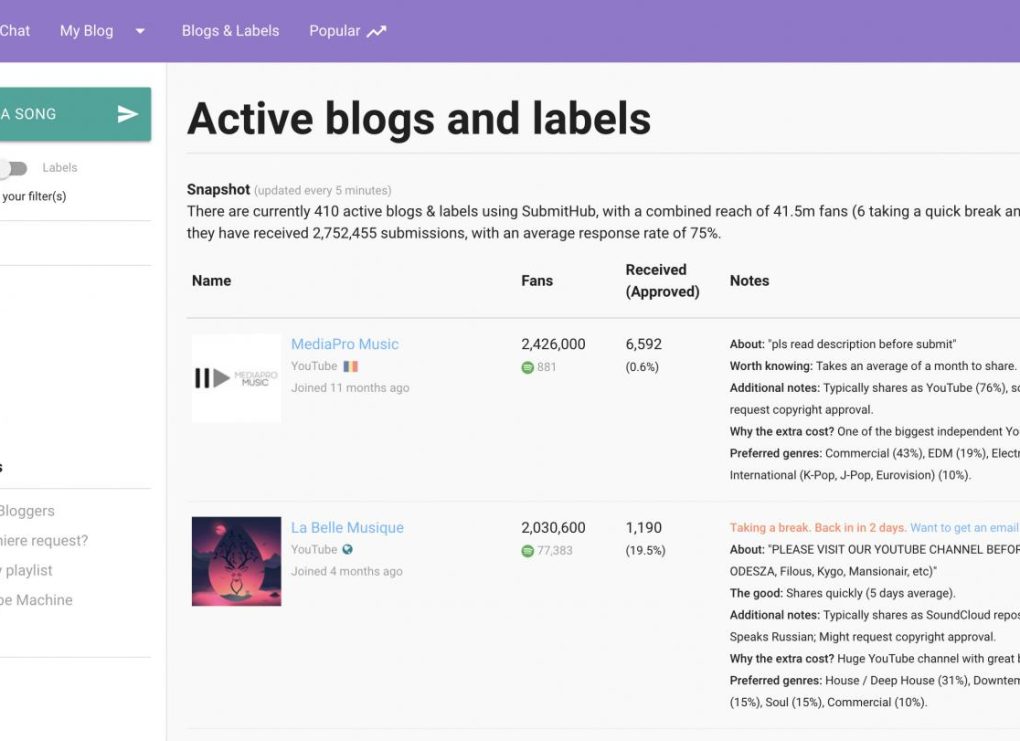Click the Romanian flag icon beside YouTube
The image size is (1020, 741).
[351, 366]
